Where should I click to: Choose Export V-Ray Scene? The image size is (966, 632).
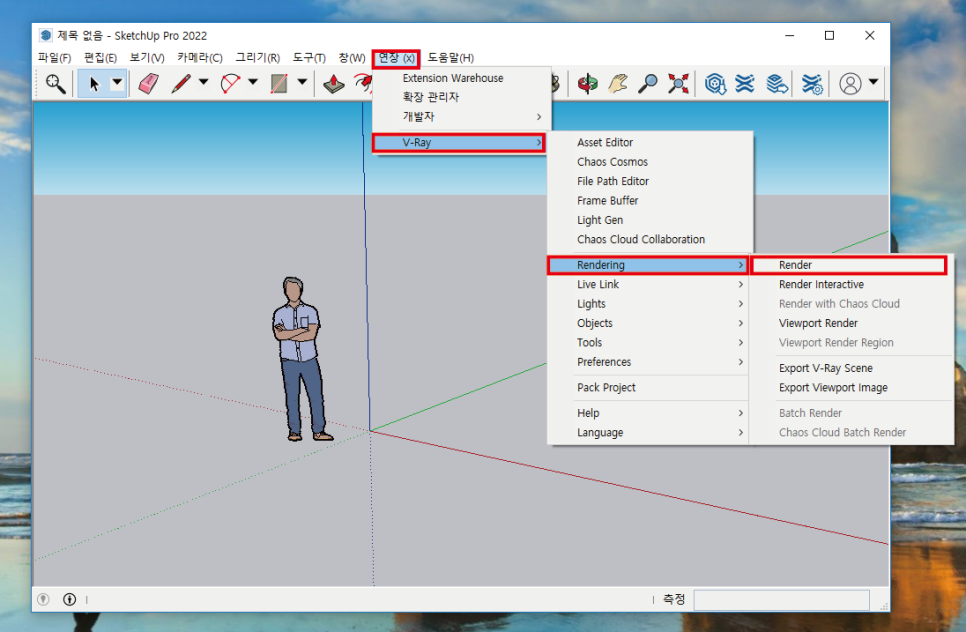(851, 368)
